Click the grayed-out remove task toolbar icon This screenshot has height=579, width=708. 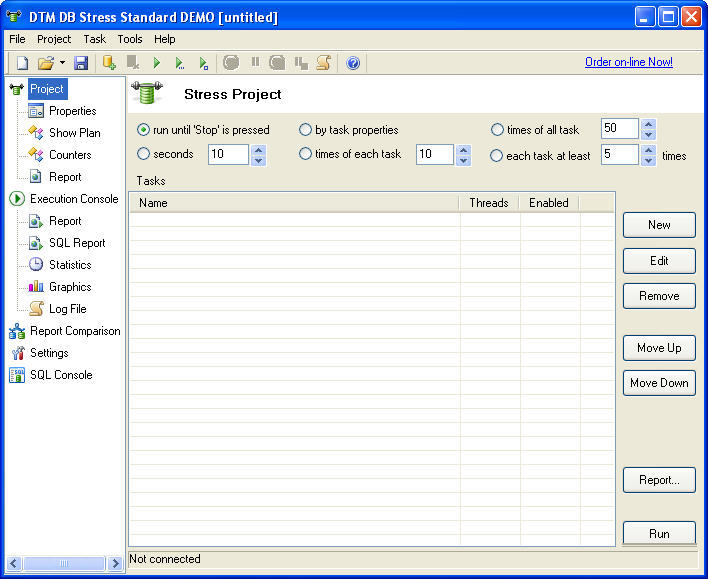[133, 63]
